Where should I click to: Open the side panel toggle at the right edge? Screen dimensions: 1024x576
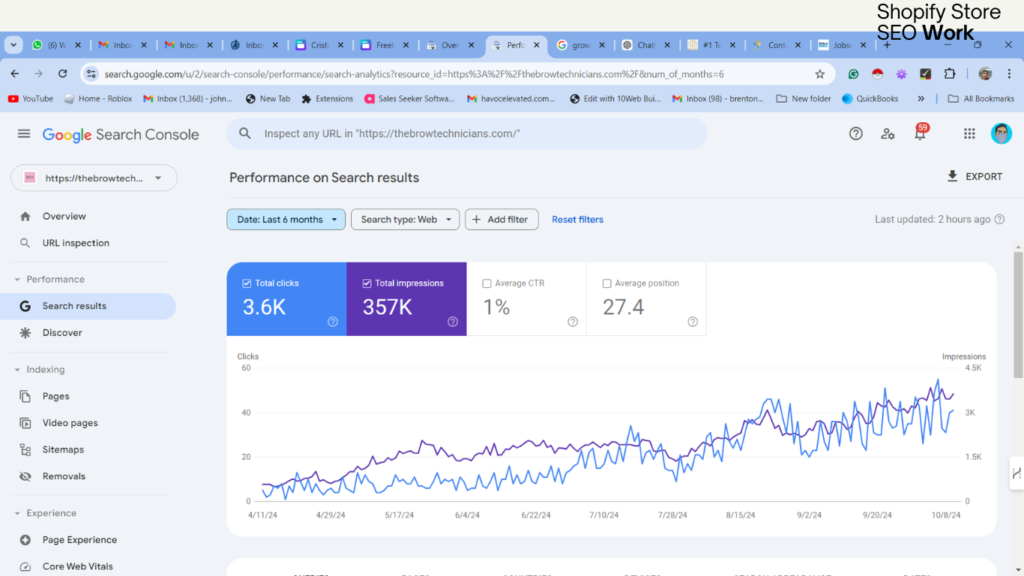[1016, 473]
